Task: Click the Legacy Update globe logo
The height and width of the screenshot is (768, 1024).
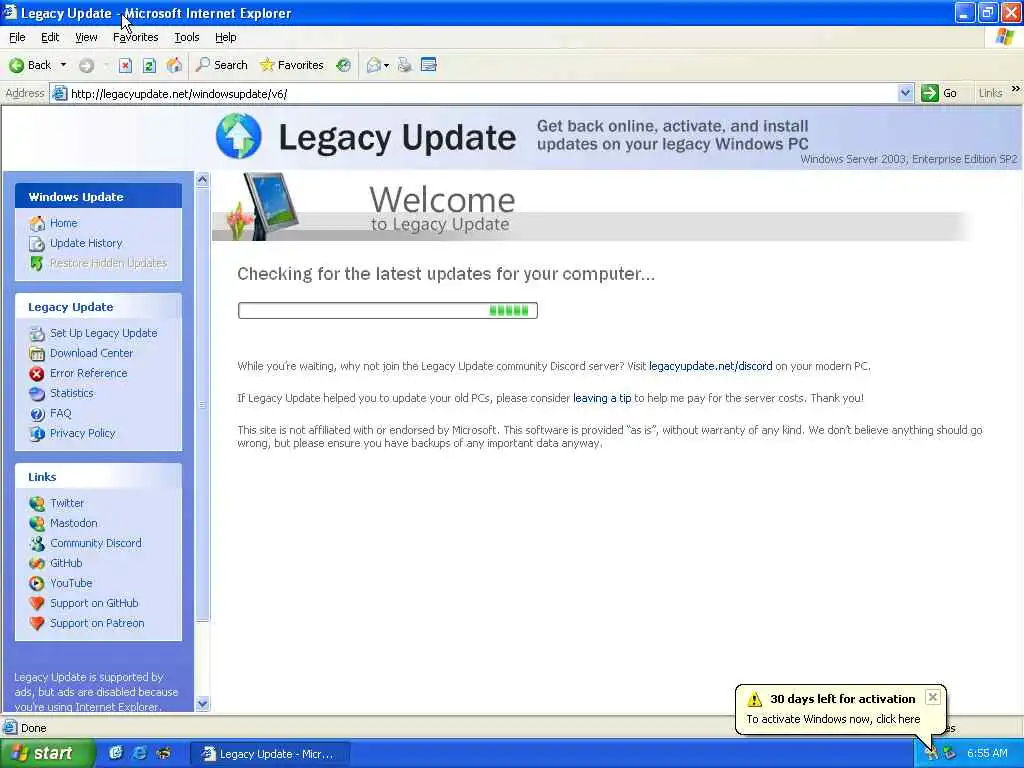Action: tap(238, 136)
